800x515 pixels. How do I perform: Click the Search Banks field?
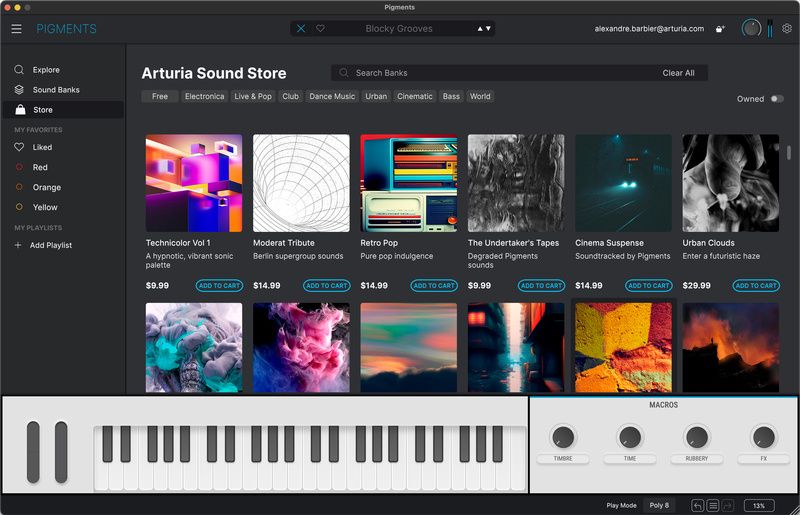[x=495, y=73]
